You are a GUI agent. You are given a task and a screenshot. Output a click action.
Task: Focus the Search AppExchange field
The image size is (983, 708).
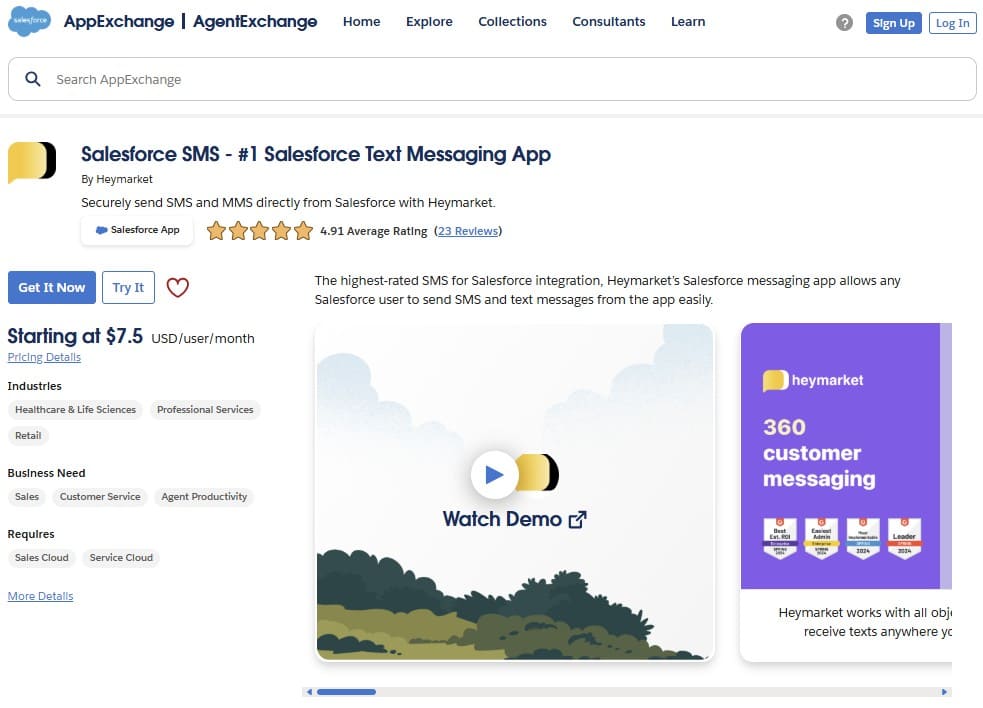(x=492, y=79)
